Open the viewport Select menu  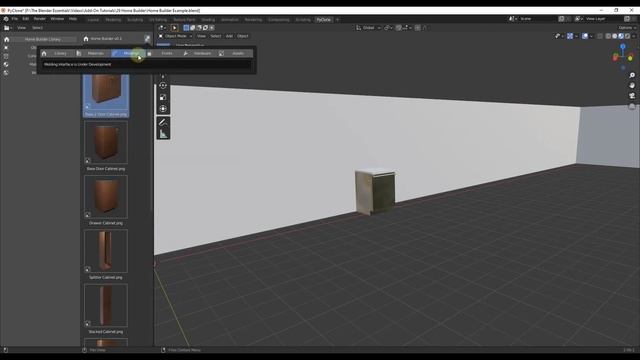216,36
